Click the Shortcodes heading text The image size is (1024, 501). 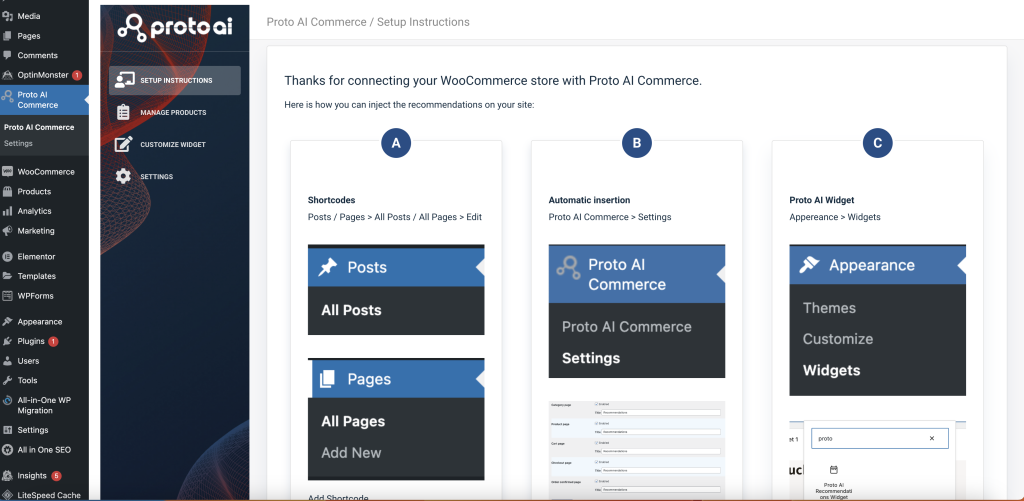pyautogui.click(x=332, y=201)
